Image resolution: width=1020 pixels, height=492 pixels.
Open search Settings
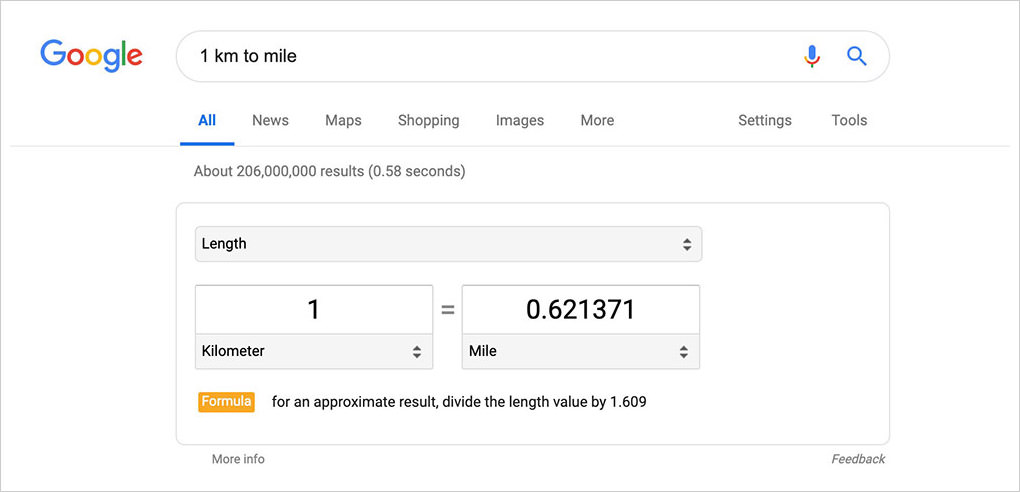(764, 120)
